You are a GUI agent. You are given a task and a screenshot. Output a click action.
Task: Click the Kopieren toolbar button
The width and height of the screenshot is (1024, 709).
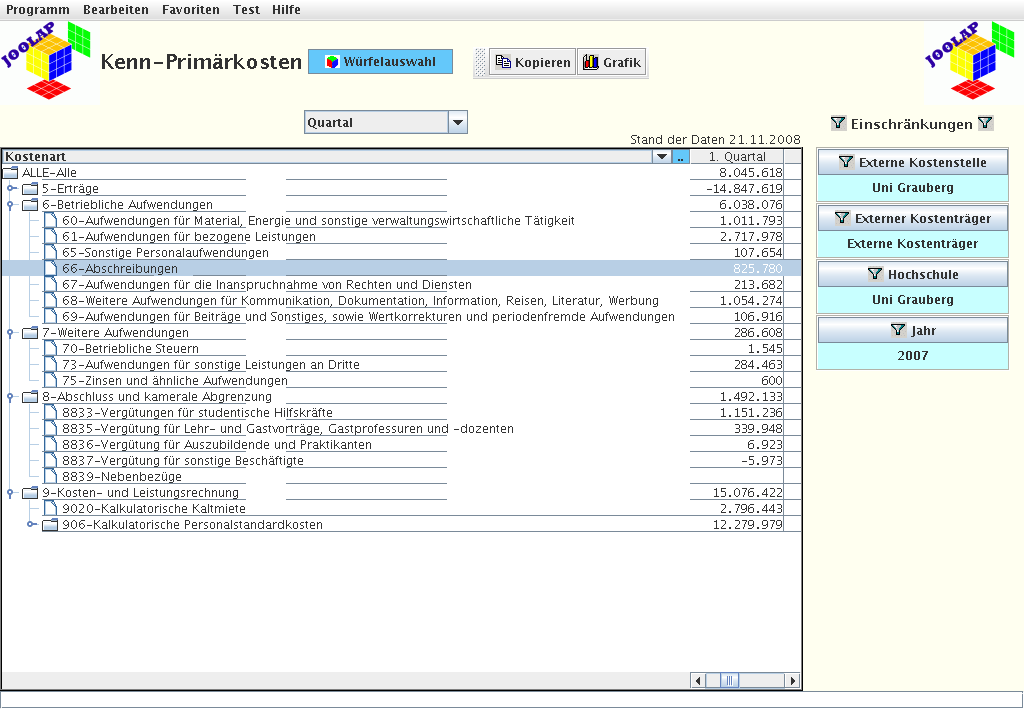(532, 62)
